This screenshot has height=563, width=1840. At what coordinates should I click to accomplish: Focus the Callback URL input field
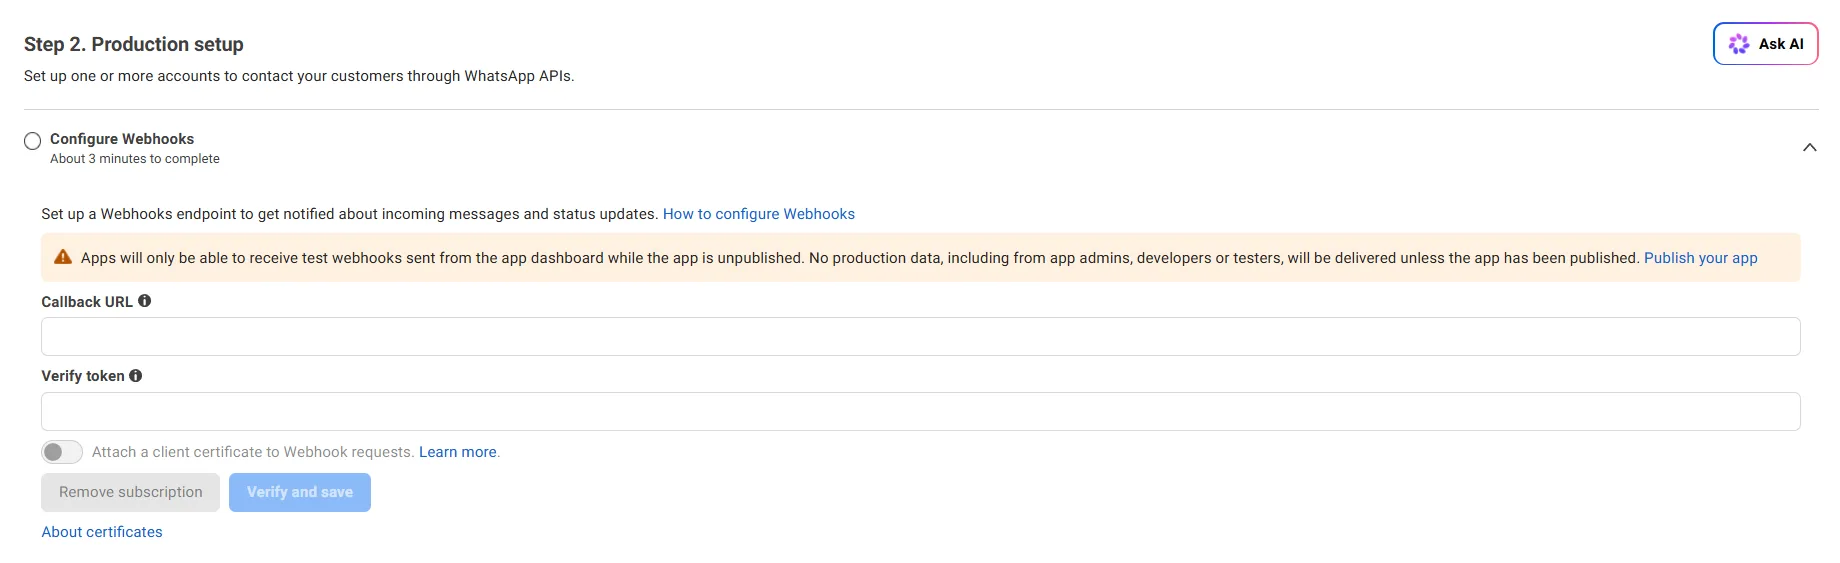[x=920, y=337]
